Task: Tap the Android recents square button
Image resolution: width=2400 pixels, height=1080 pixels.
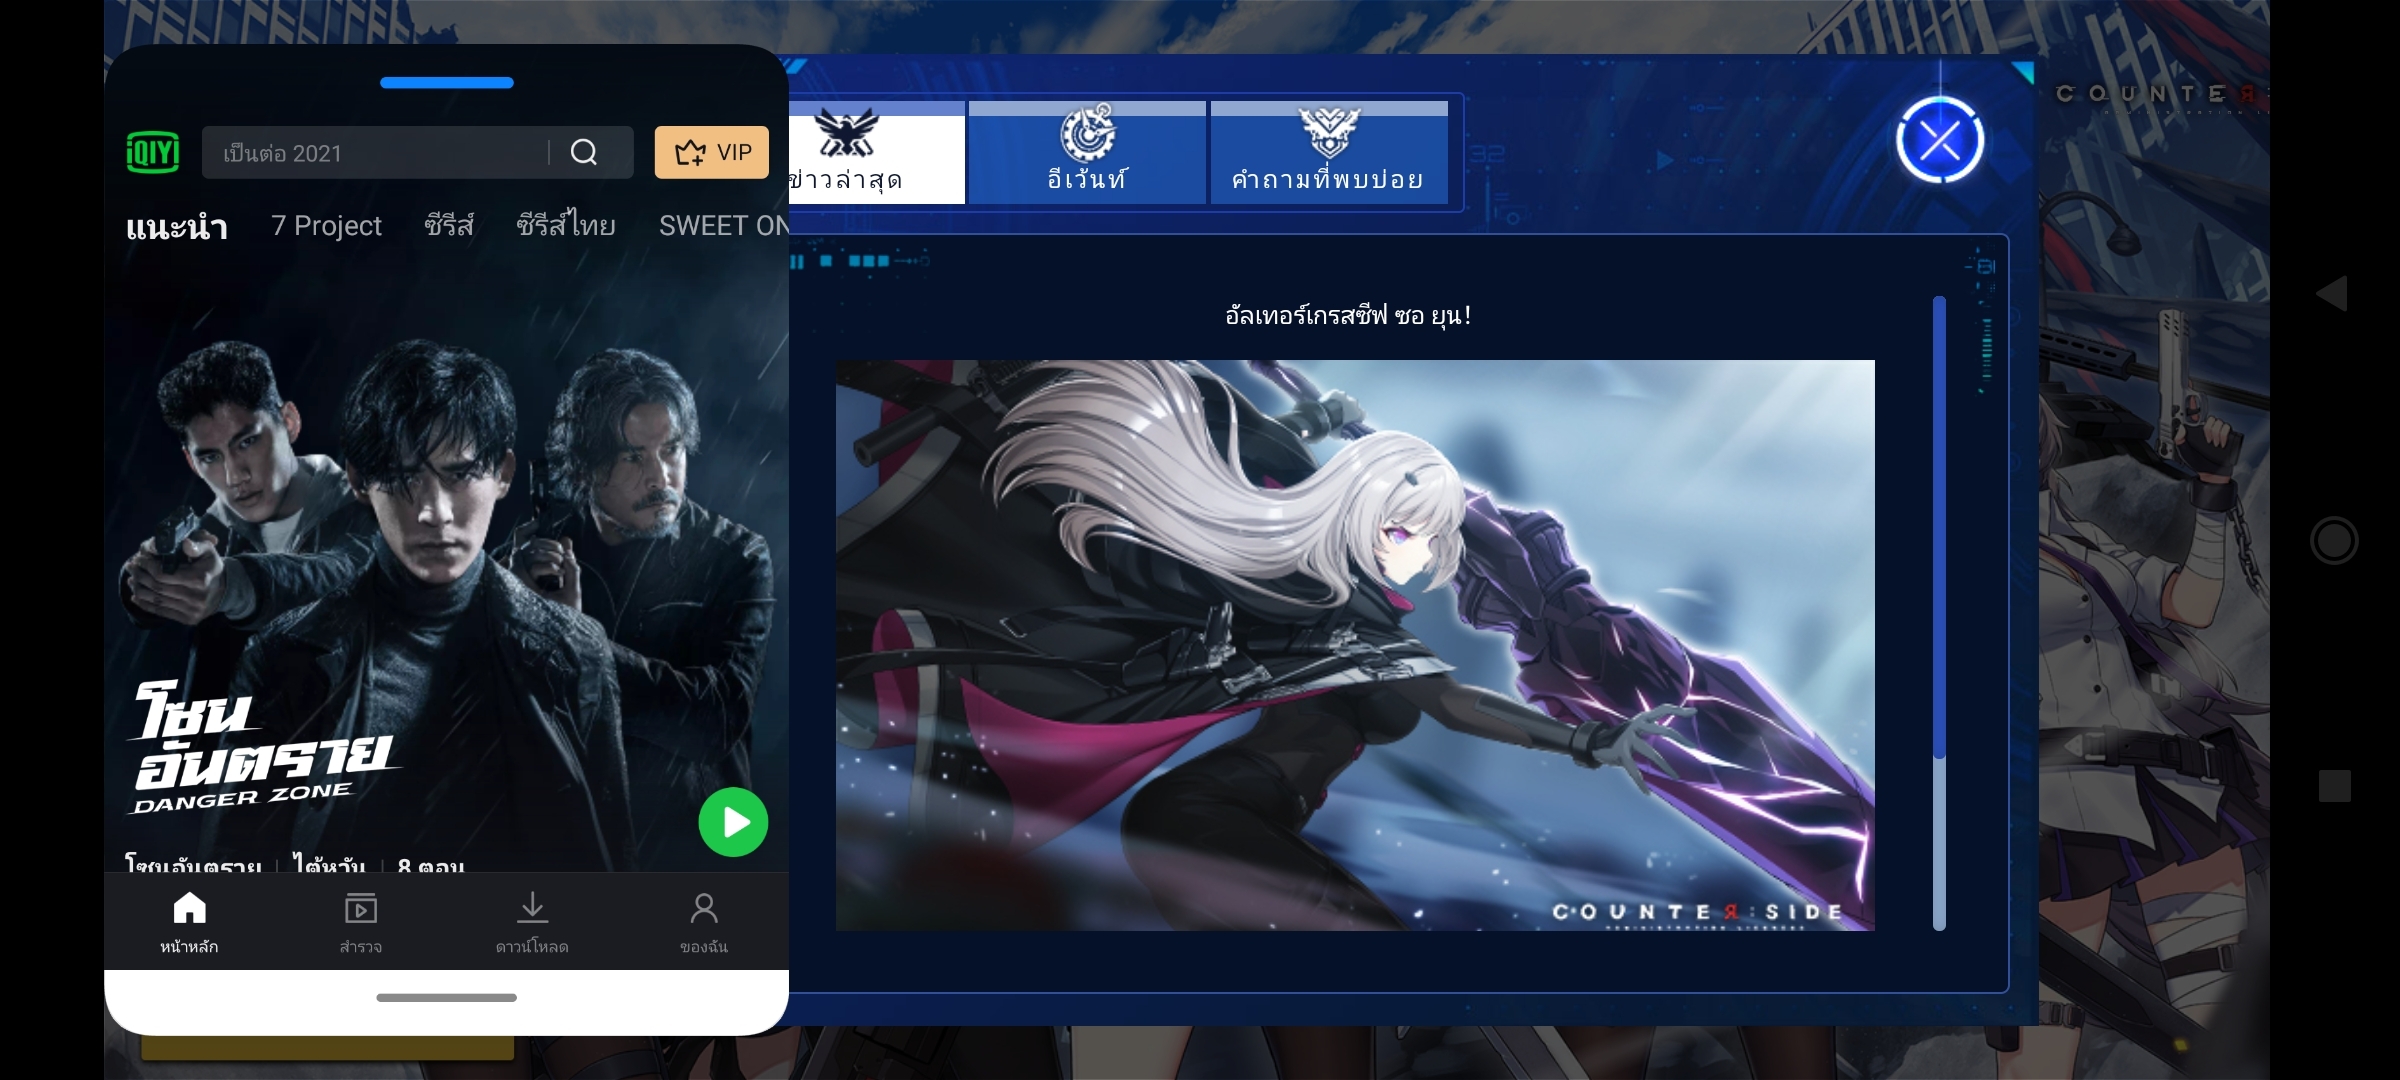Action: 2335,786
